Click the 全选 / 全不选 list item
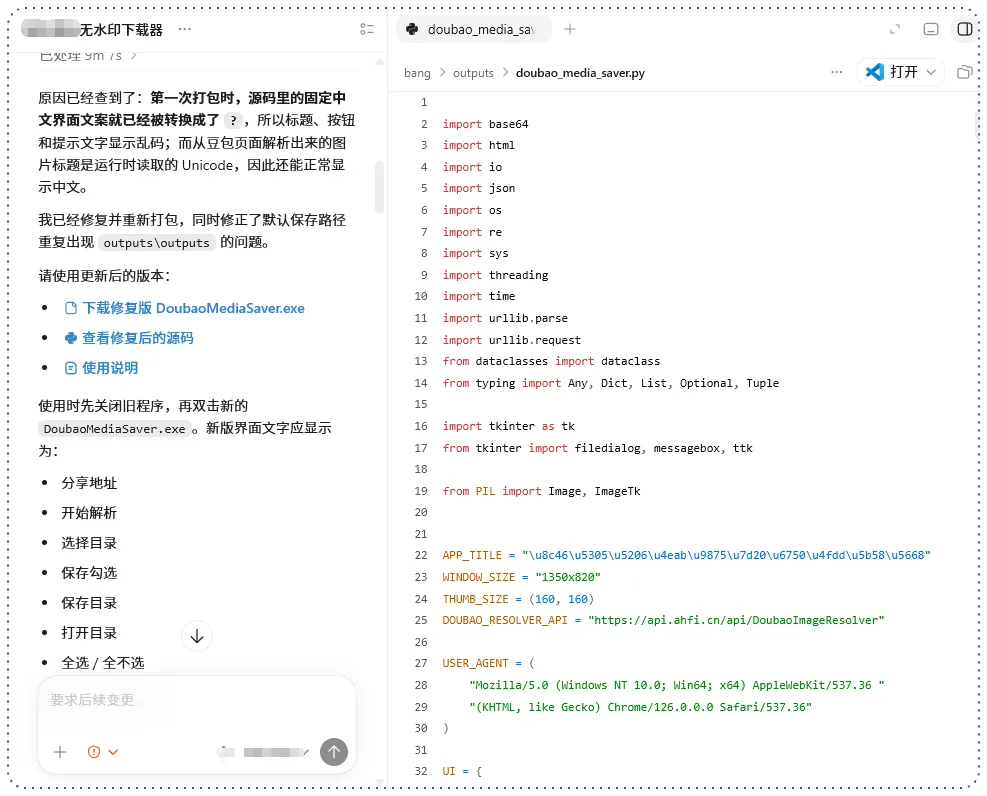987x796 pixels. pos(103,663)
